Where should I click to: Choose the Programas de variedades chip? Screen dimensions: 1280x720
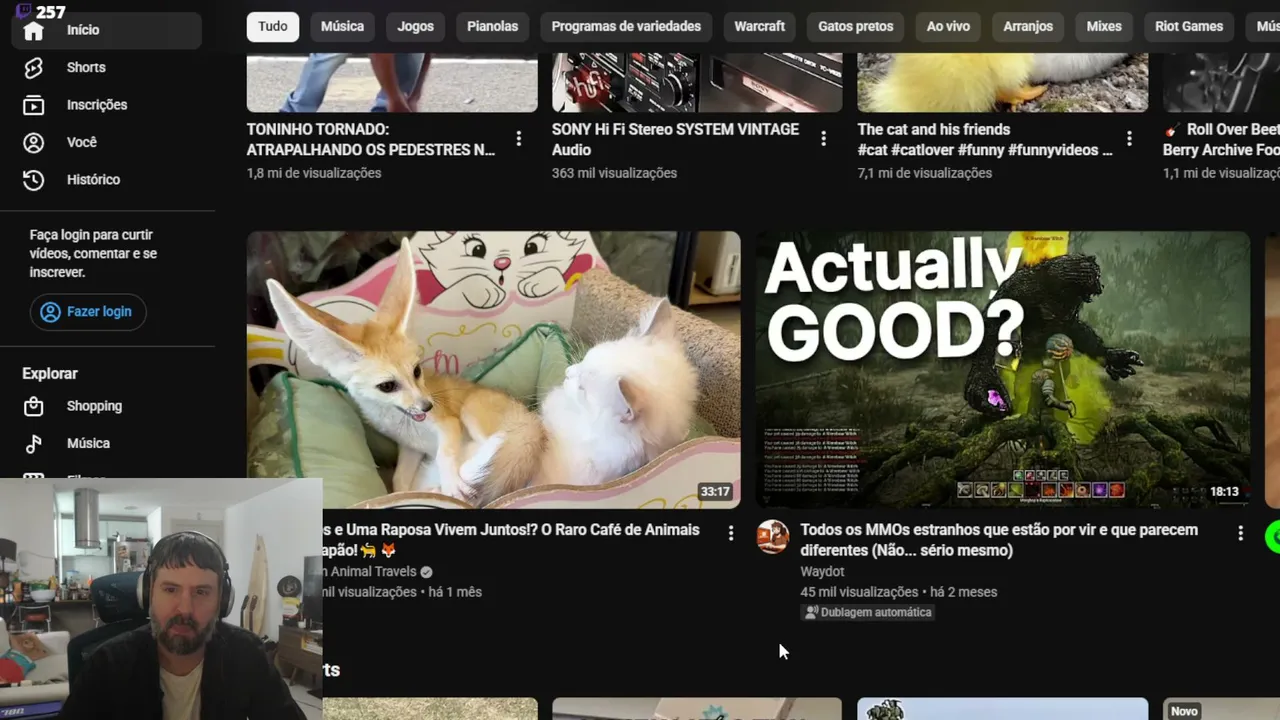coord(626,26)
